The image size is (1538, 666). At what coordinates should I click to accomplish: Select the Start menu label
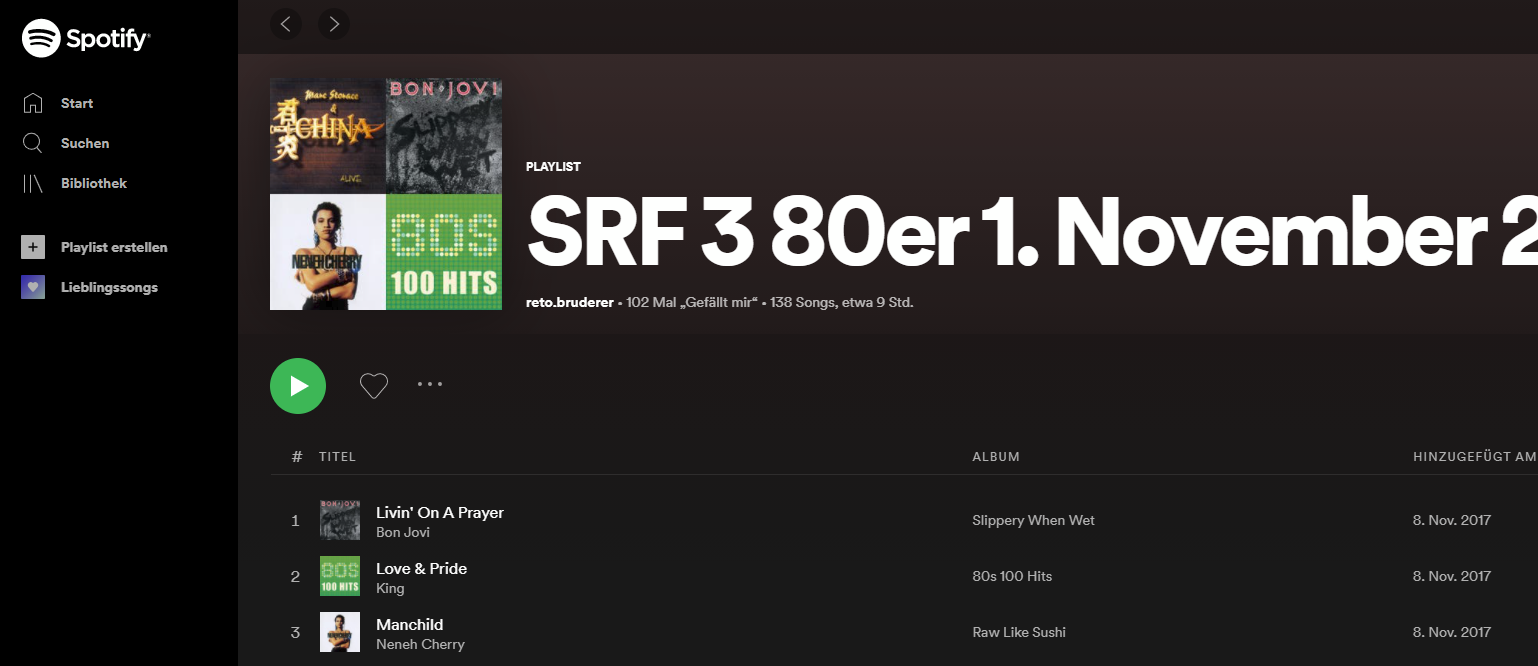pos(77,103)
